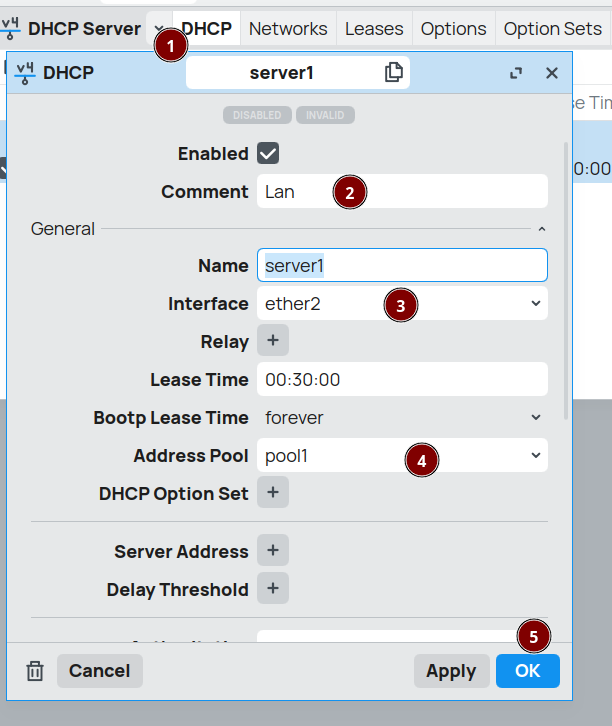Collapse the General section

pyautogui.click(x=542, y=229)
